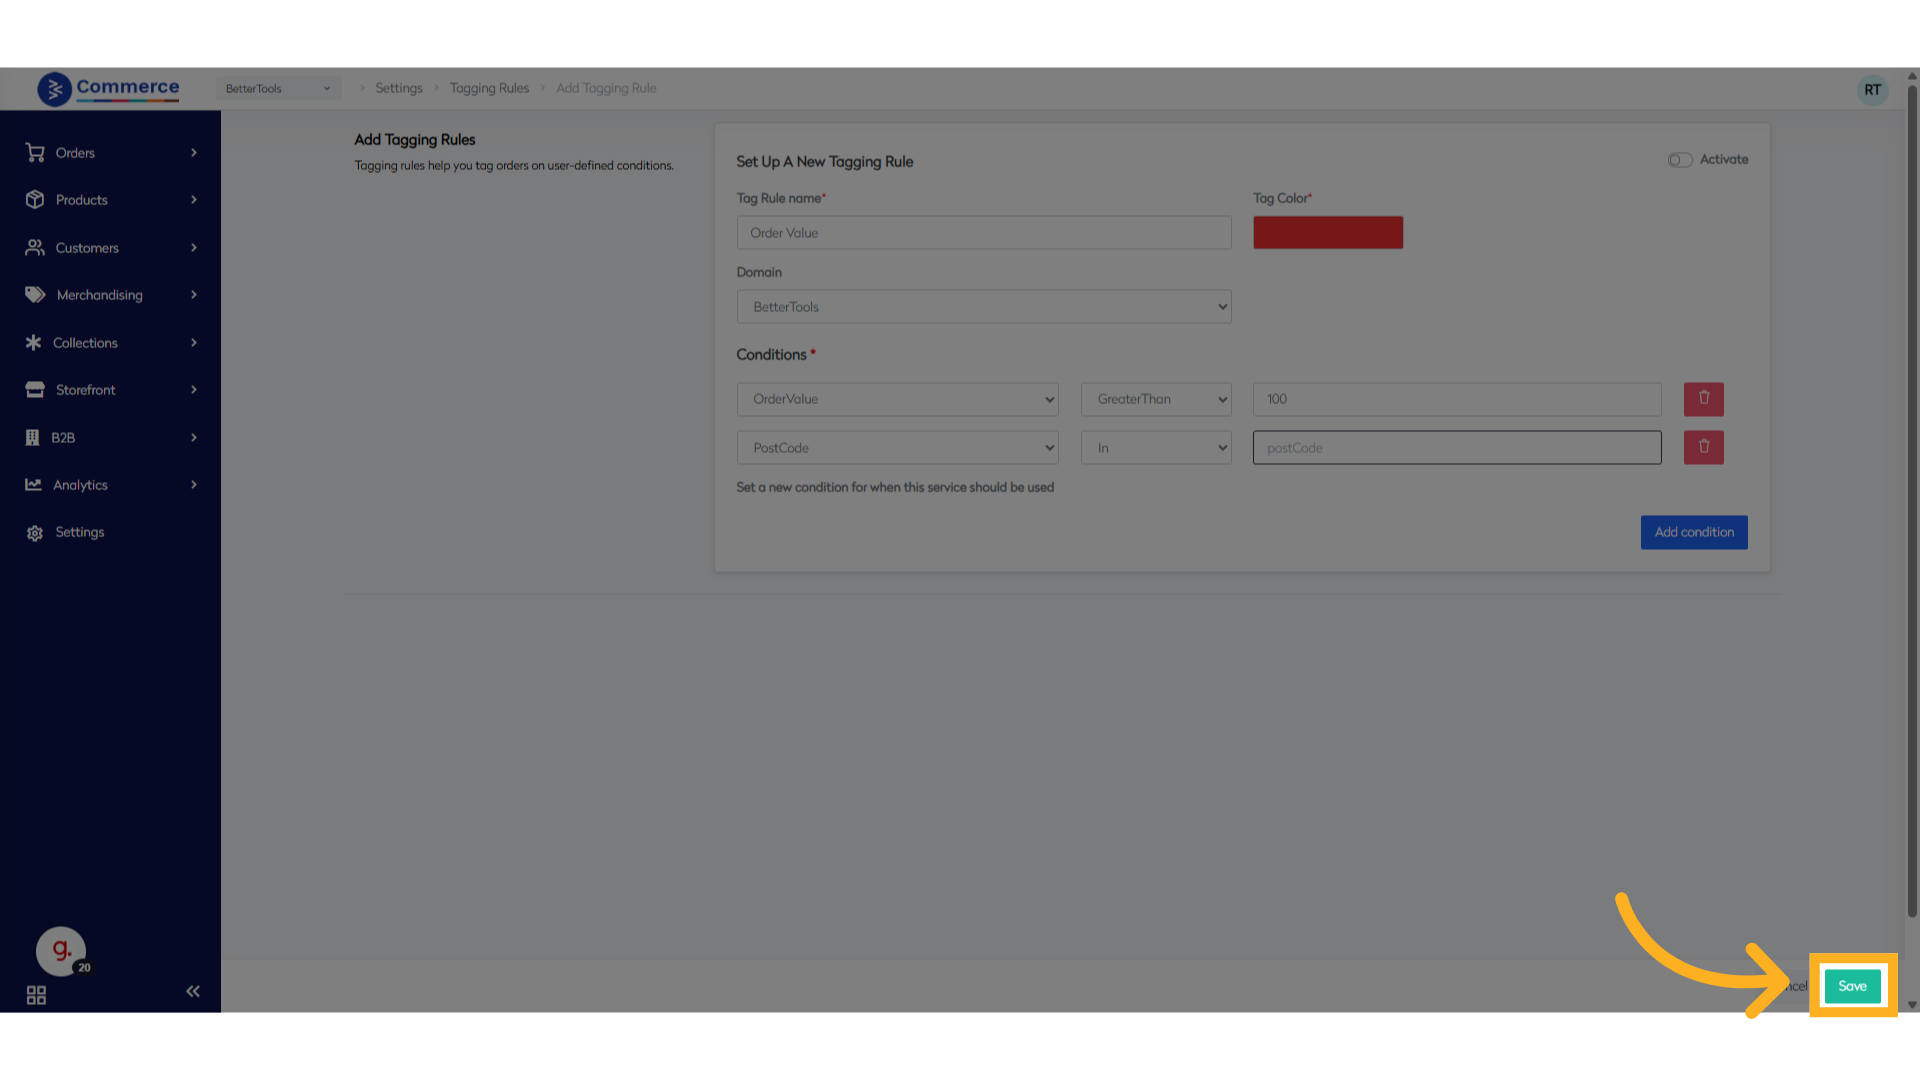Click the Orders cart icon
Viewport: 1920px width, 1080px height.
coord(35,153)
